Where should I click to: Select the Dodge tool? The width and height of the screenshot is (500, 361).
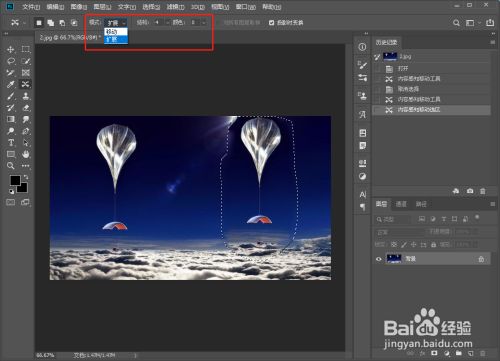click(11, 131)
